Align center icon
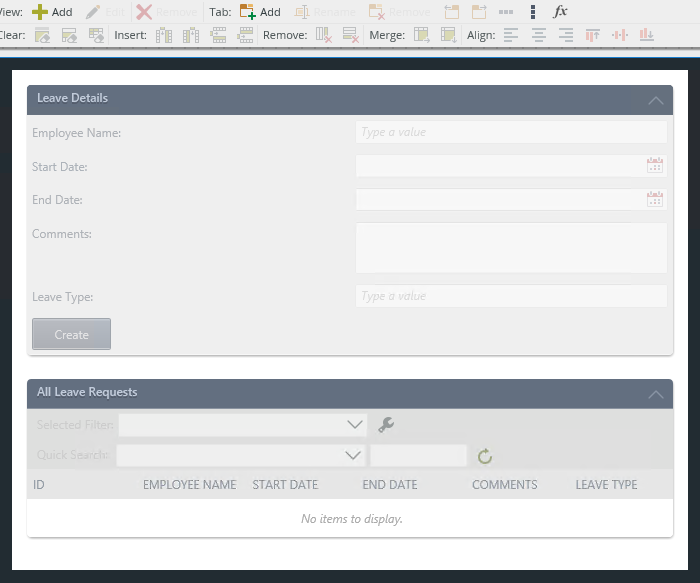700x583 pixels. (539, 35)
